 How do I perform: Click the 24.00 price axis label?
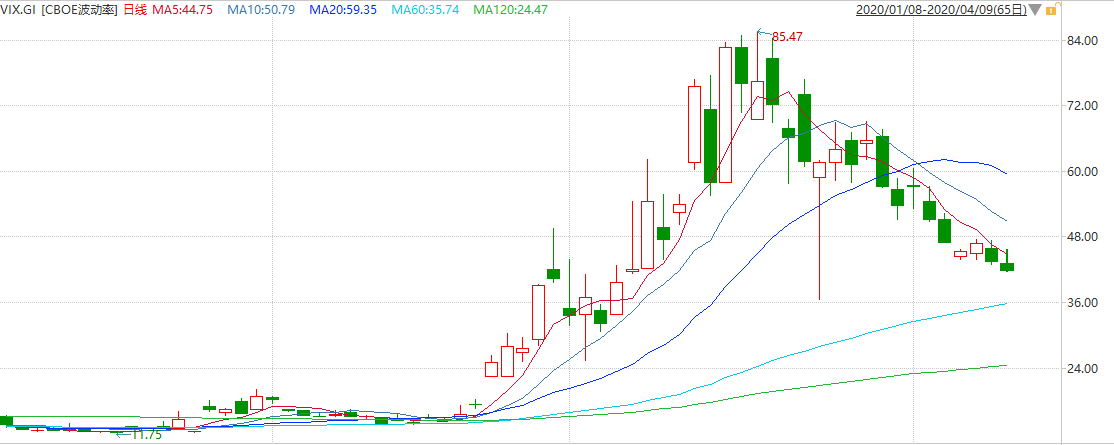[1083, 368]
